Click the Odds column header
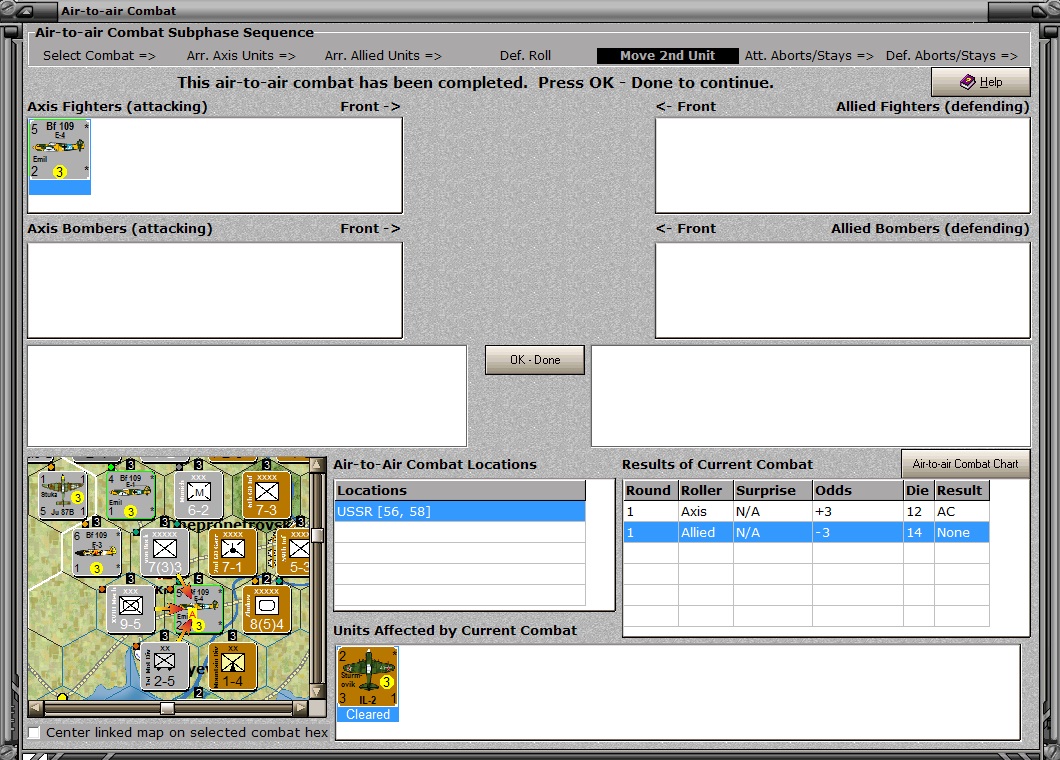1060x760 pixels. click(x=858, y=490)
